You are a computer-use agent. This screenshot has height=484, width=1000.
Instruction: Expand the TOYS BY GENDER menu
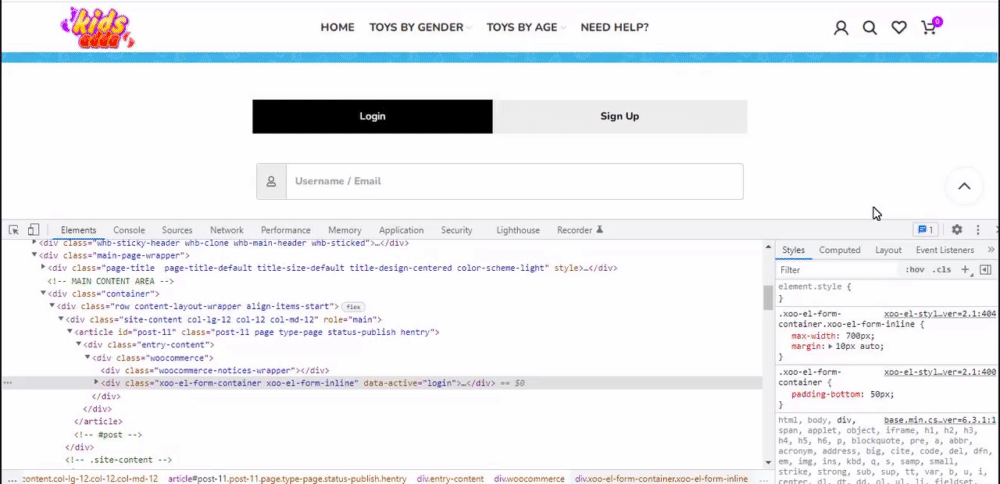coord(420,27)
